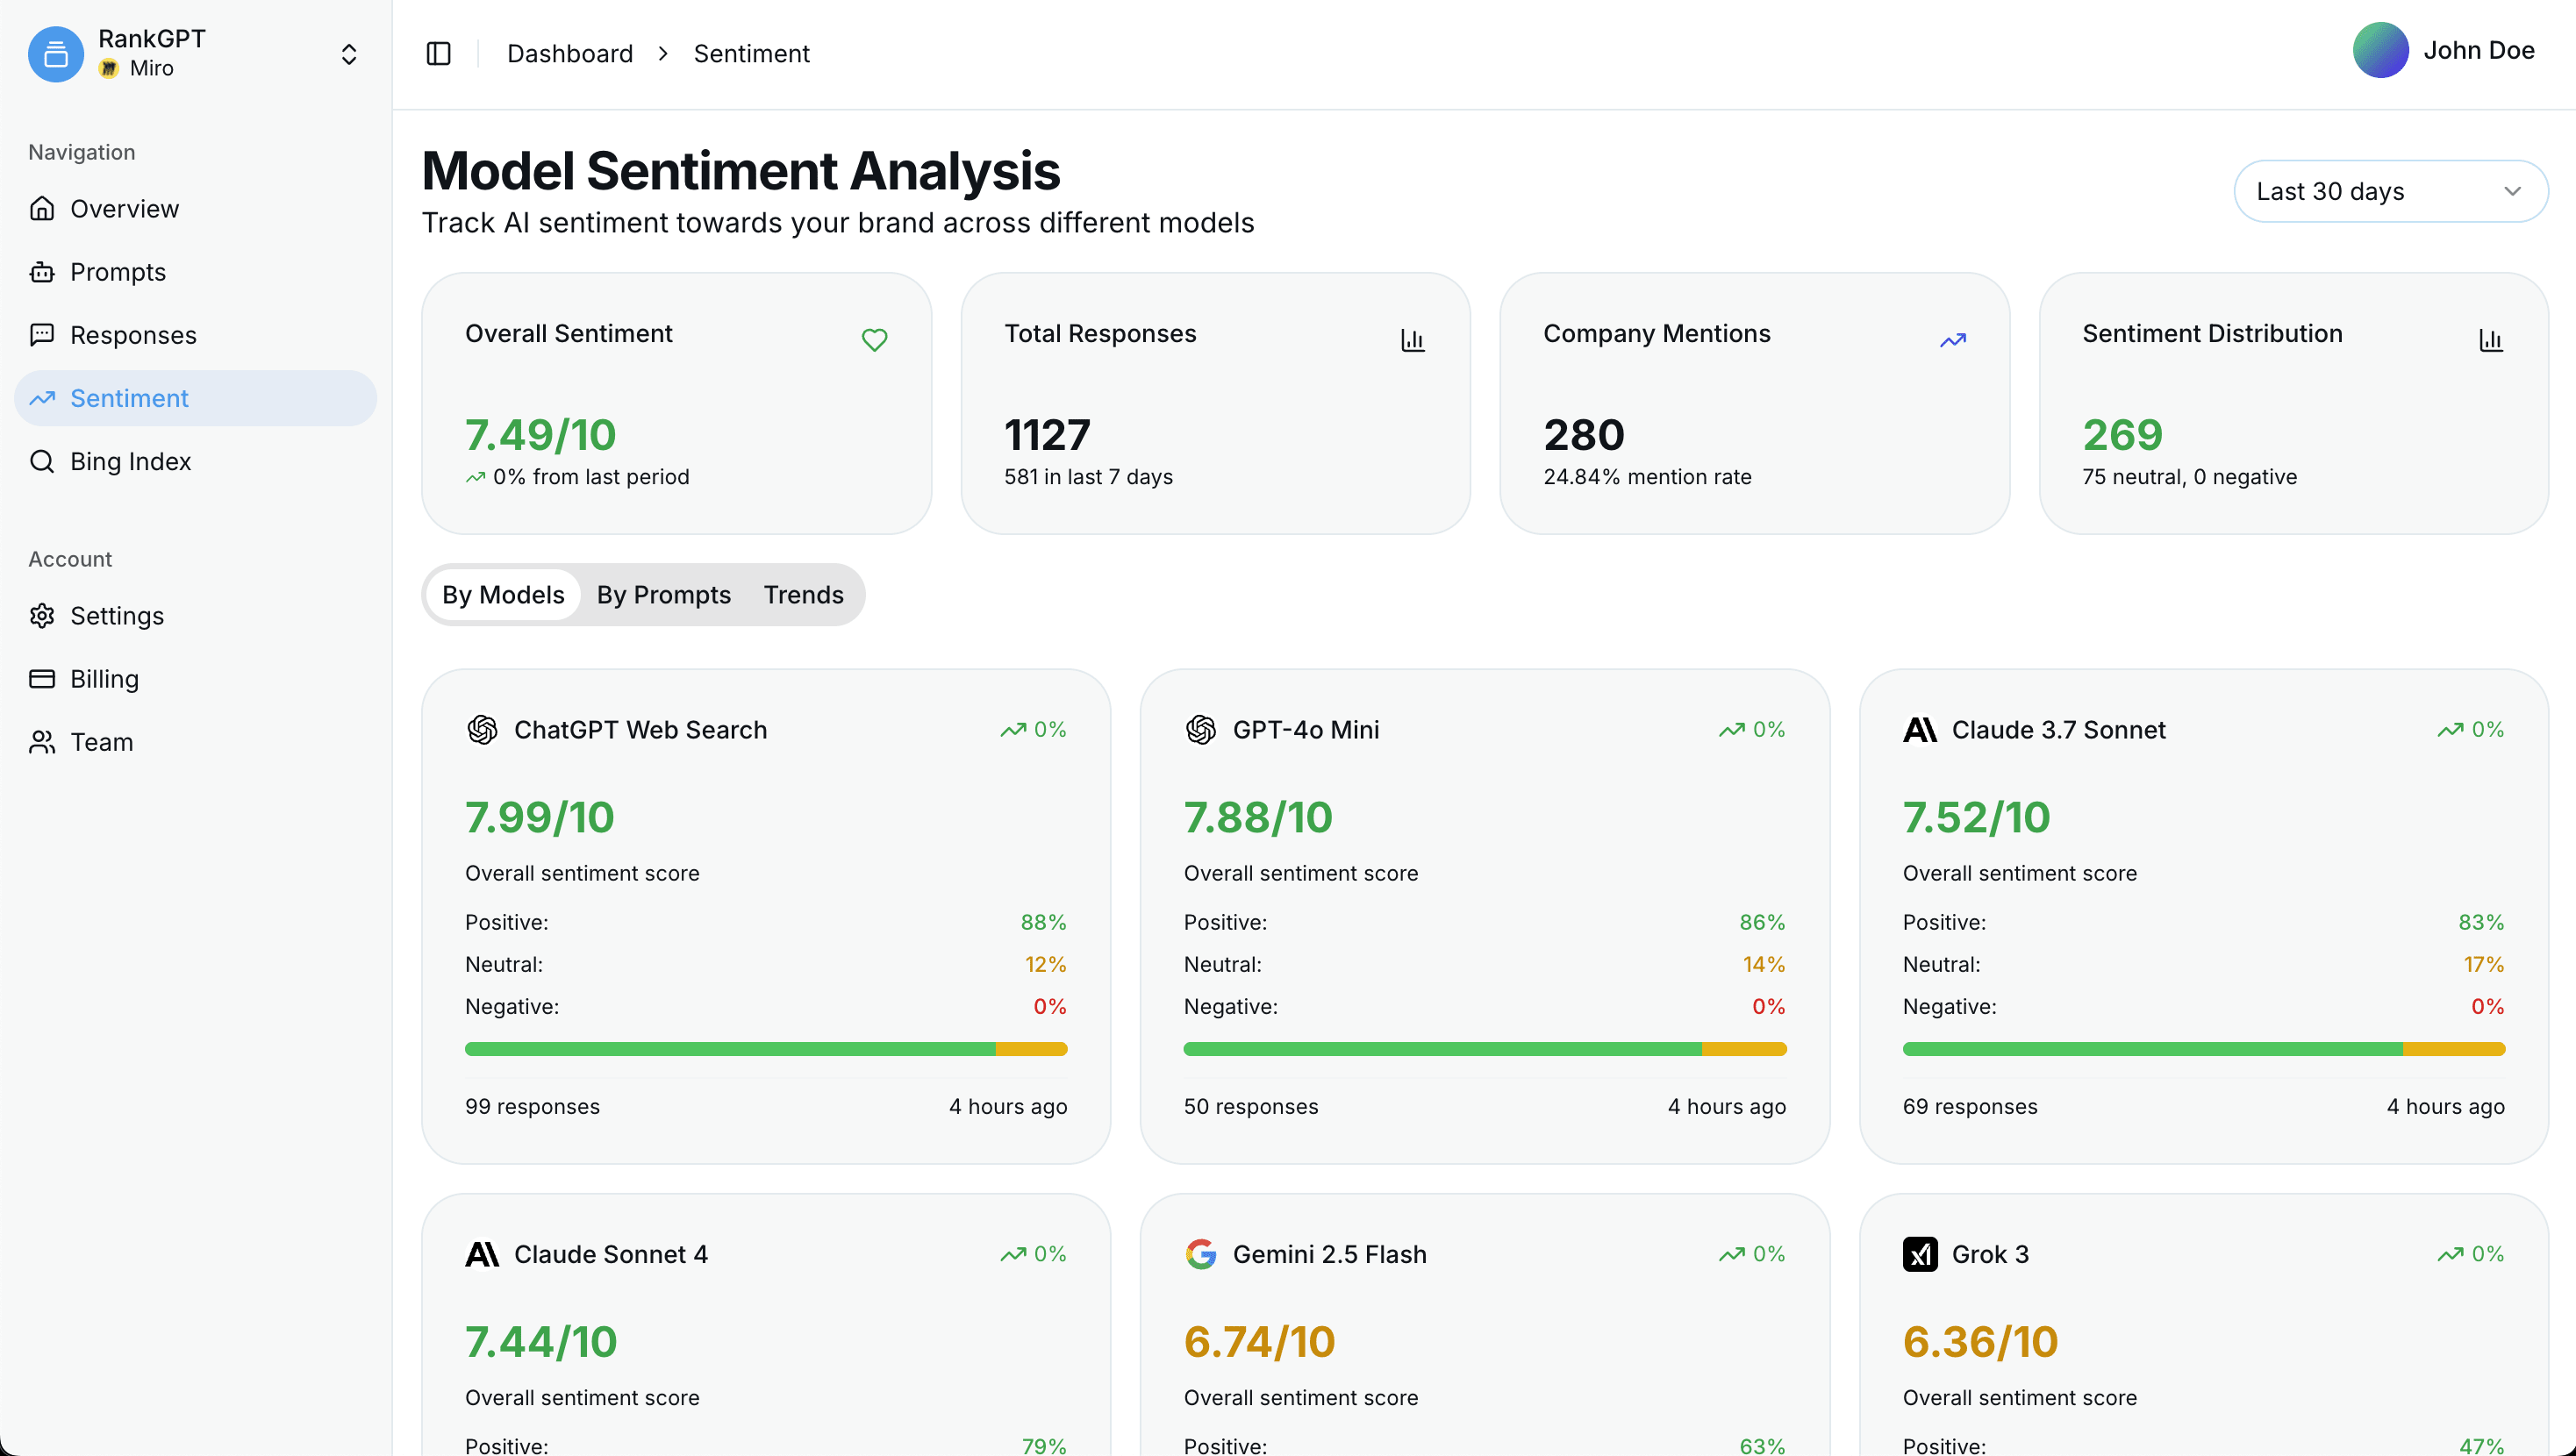Click the heart icon on Overall Sentiment
Screen dimensions: 2576x1456
pyautogui.click(x=874, y=340)
